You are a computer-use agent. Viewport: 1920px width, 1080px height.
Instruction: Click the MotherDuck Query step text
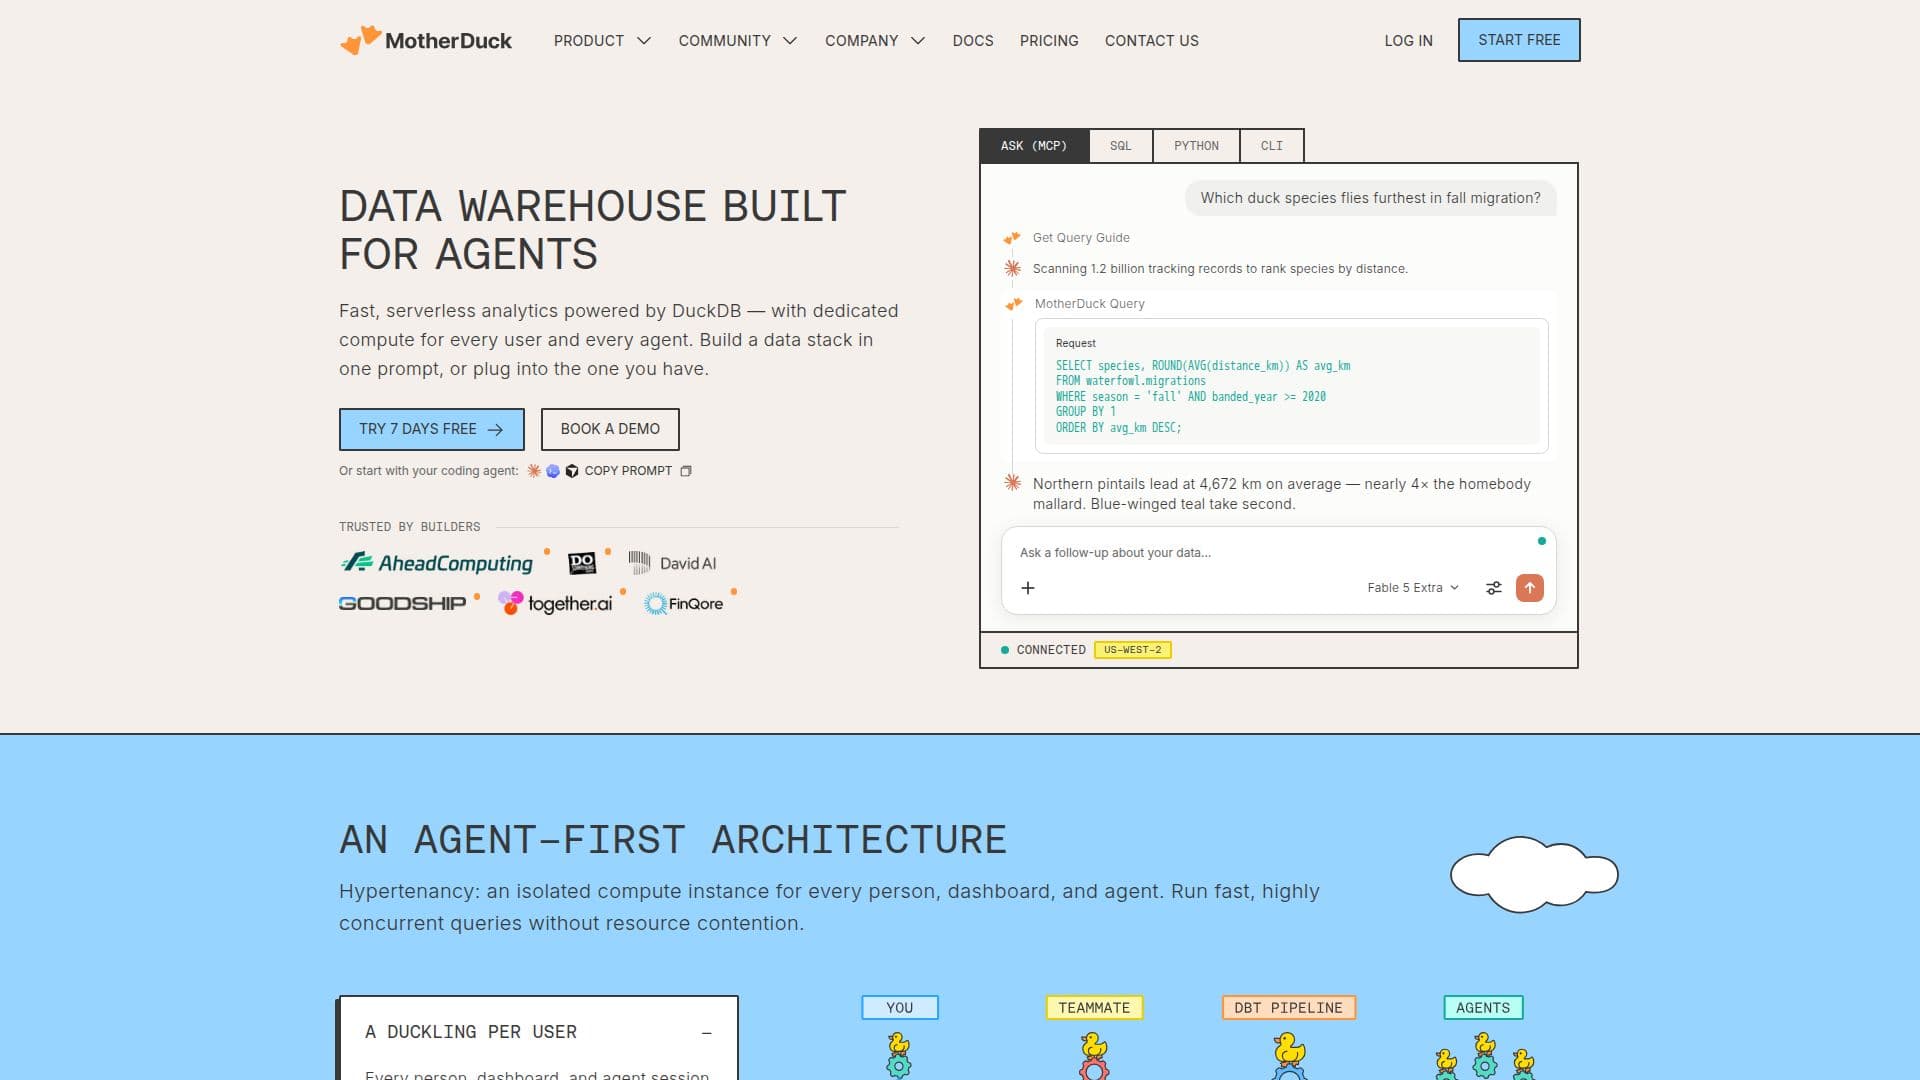tap(1089, 304)
